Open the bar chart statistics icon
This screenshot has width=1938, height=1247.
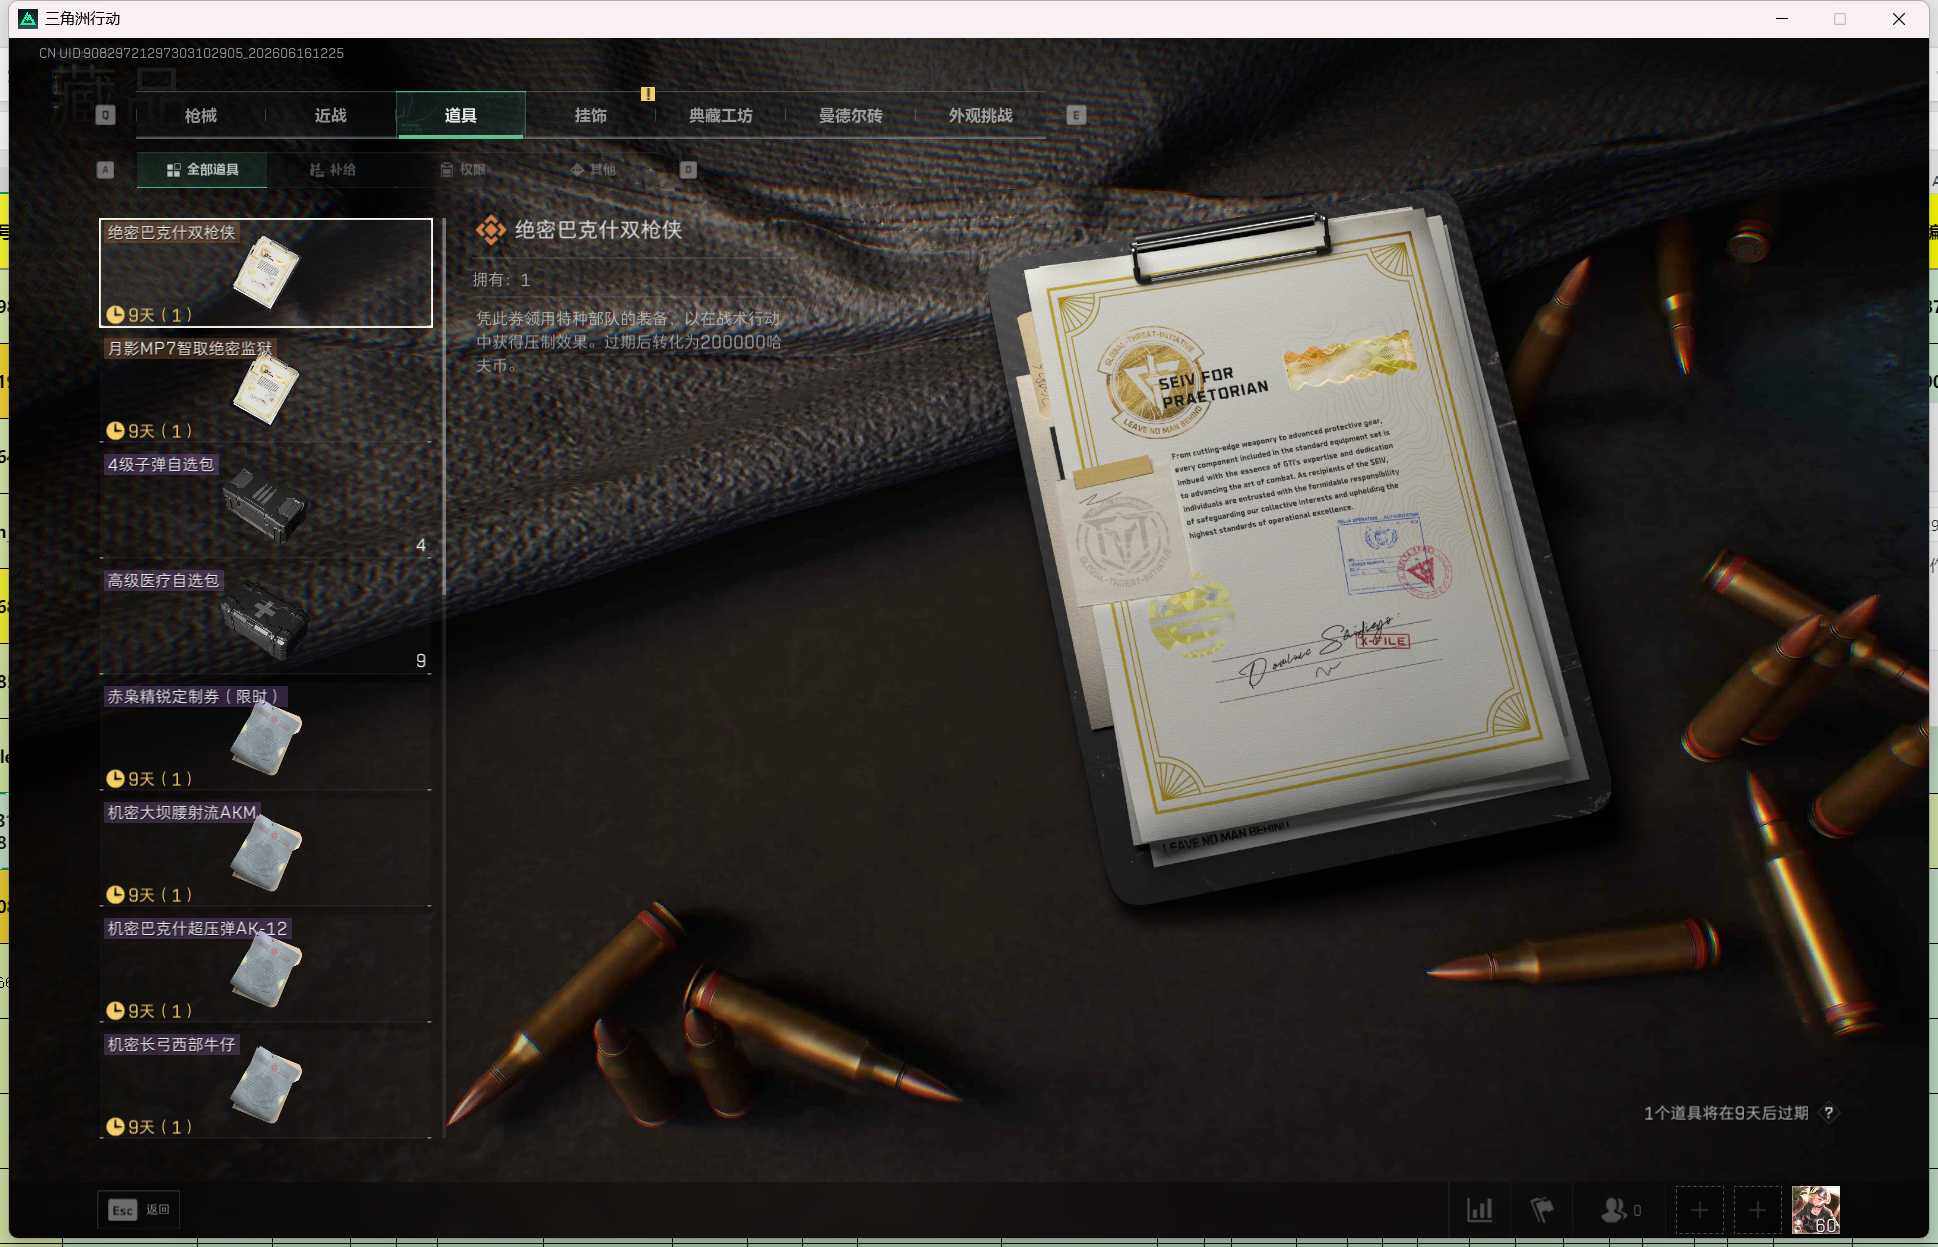click(x=1480, y=1210)
